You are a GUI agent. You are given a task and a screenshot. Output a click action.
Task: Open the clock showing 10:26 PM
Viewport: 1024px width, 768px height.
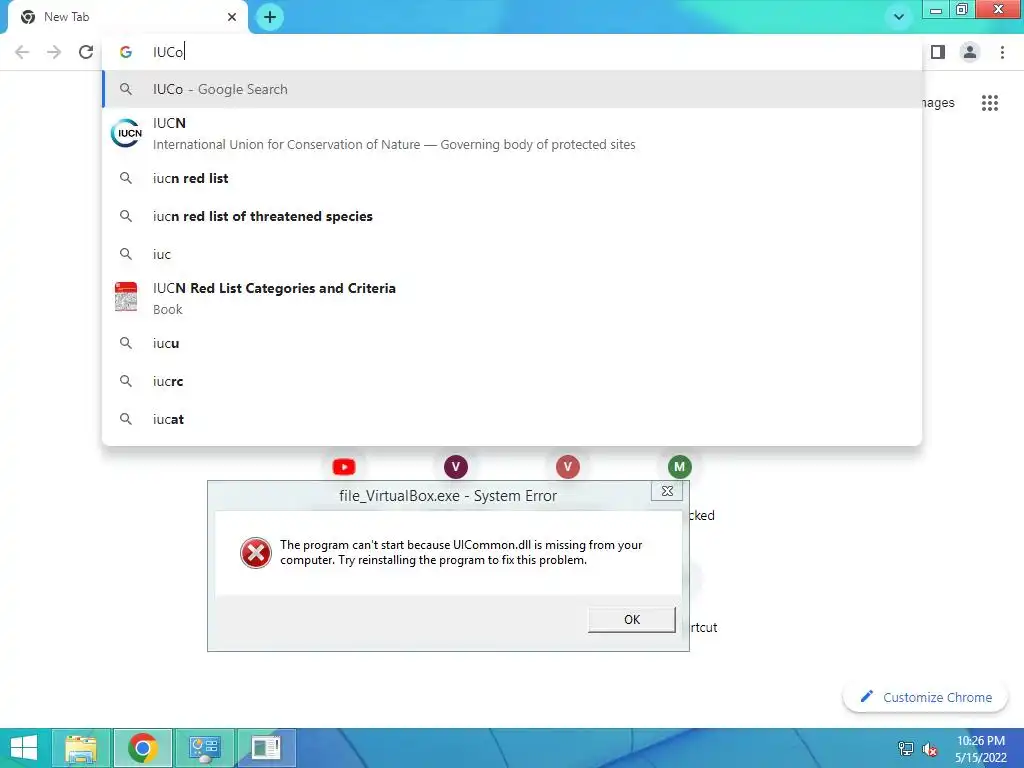[x=981, y=749]
